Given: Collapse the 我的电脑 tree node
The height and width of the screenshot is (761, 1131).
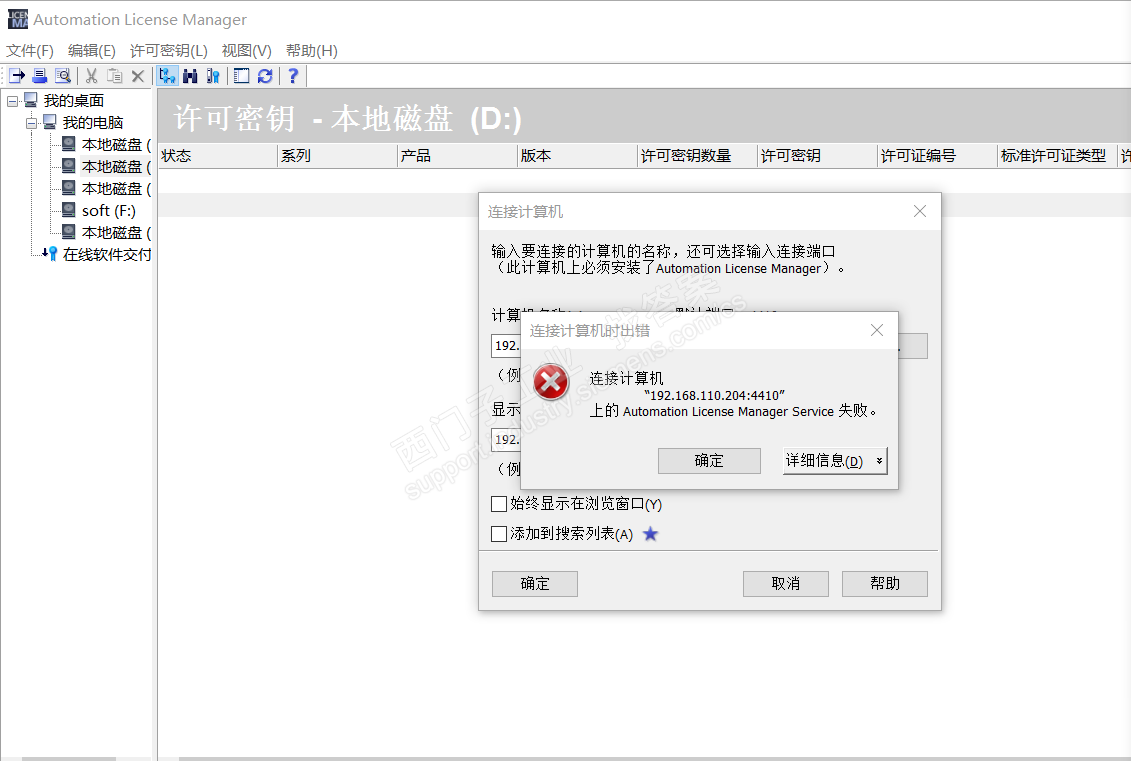Looking at the screenshot, I should pyautogui.click(x=32, y=123).
